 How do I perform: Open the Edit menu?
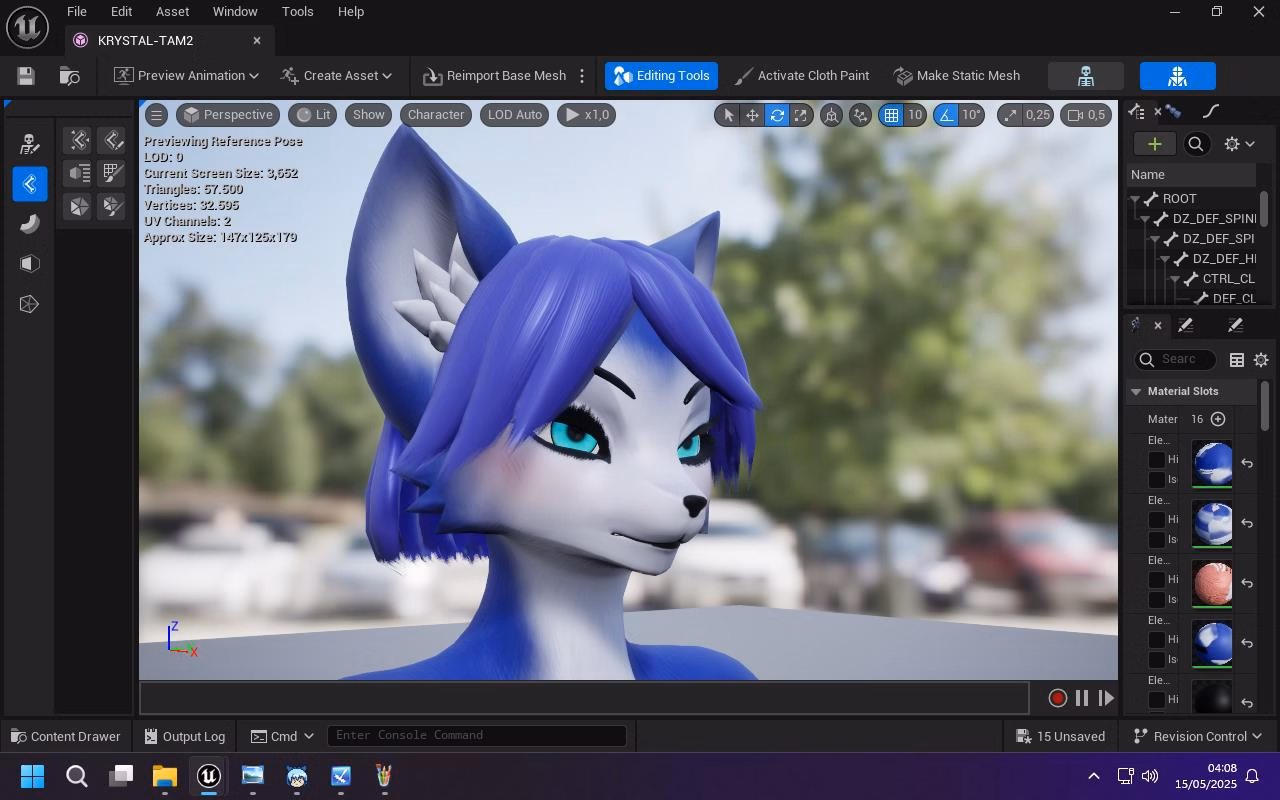pyautogui.click(x=121, y=12)
